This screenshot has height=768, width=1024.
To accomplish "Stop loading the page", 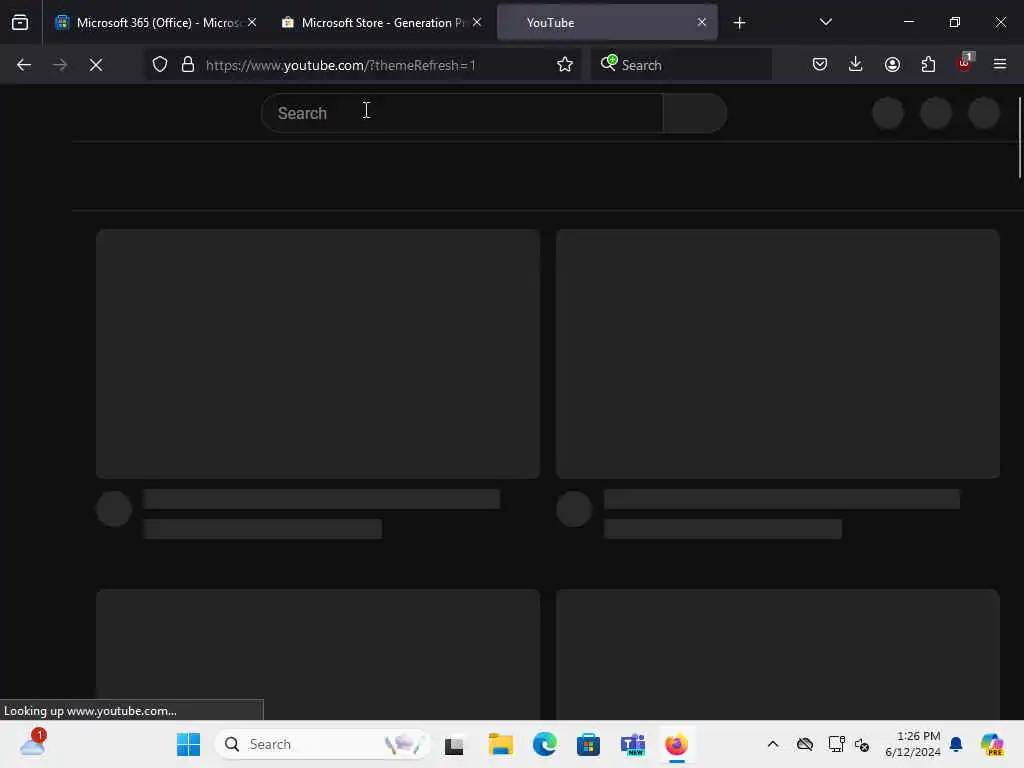I will [96, 65].
